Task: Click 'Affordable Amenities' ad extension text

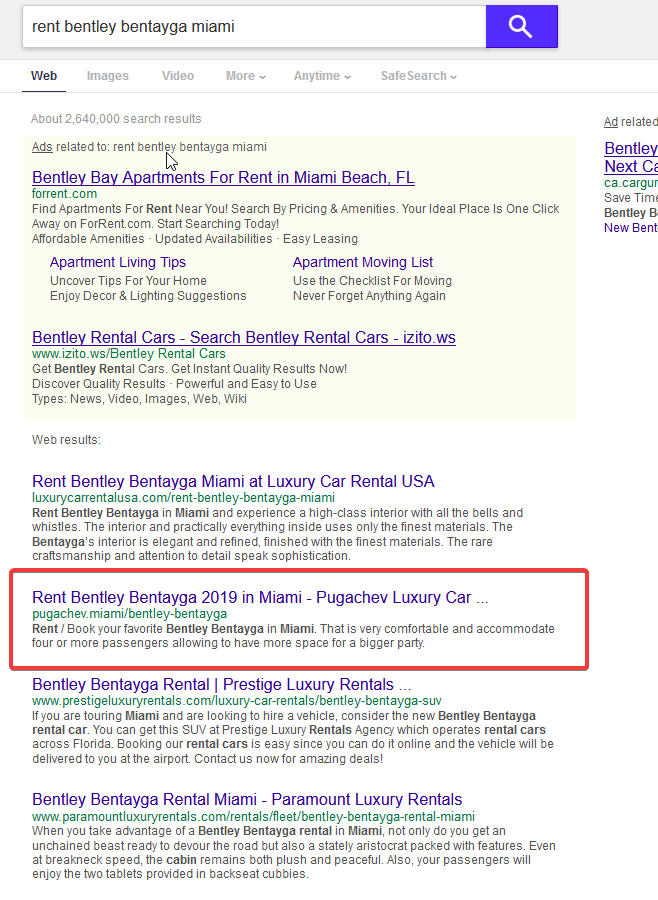Action: (88, 239)
